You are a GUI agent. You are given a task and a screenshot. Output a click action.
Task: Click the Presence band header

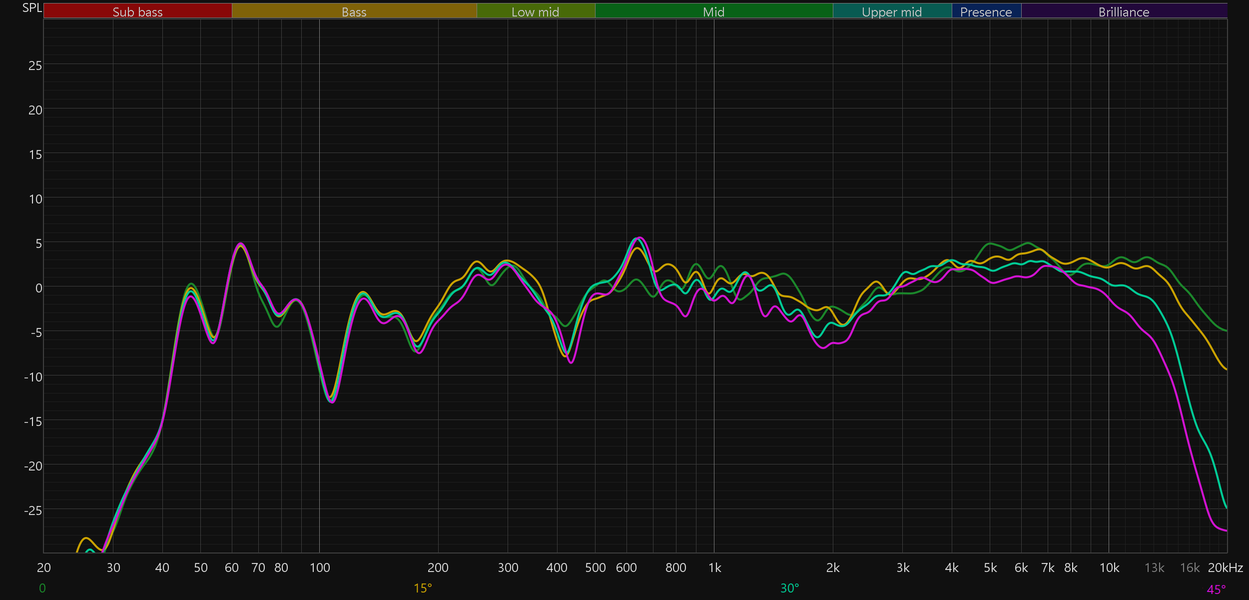click(986, 11)
